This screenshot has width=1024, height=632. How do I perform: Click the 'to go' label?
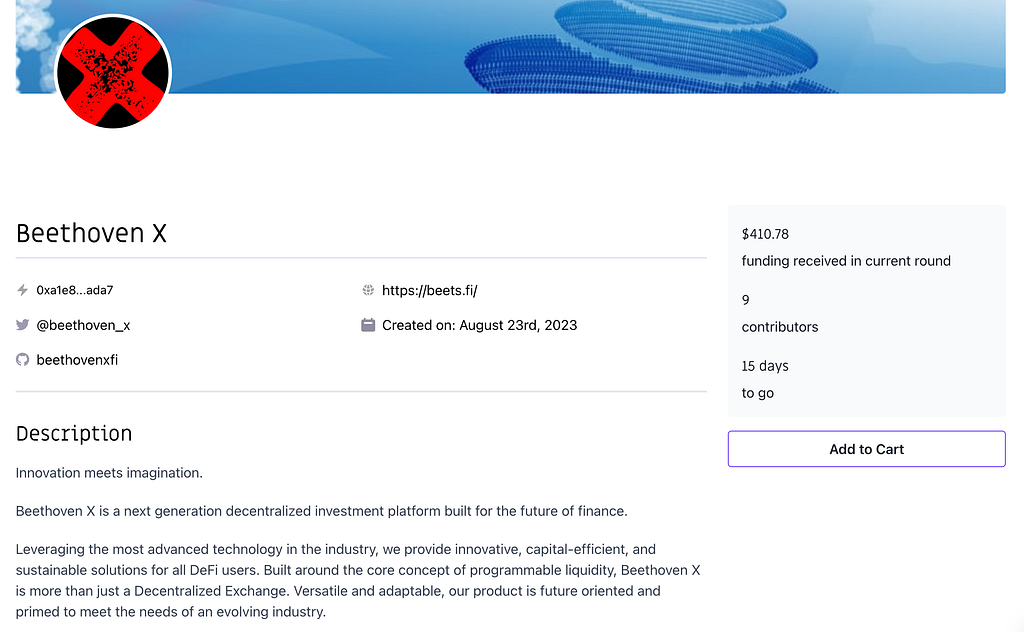point(758,393)
